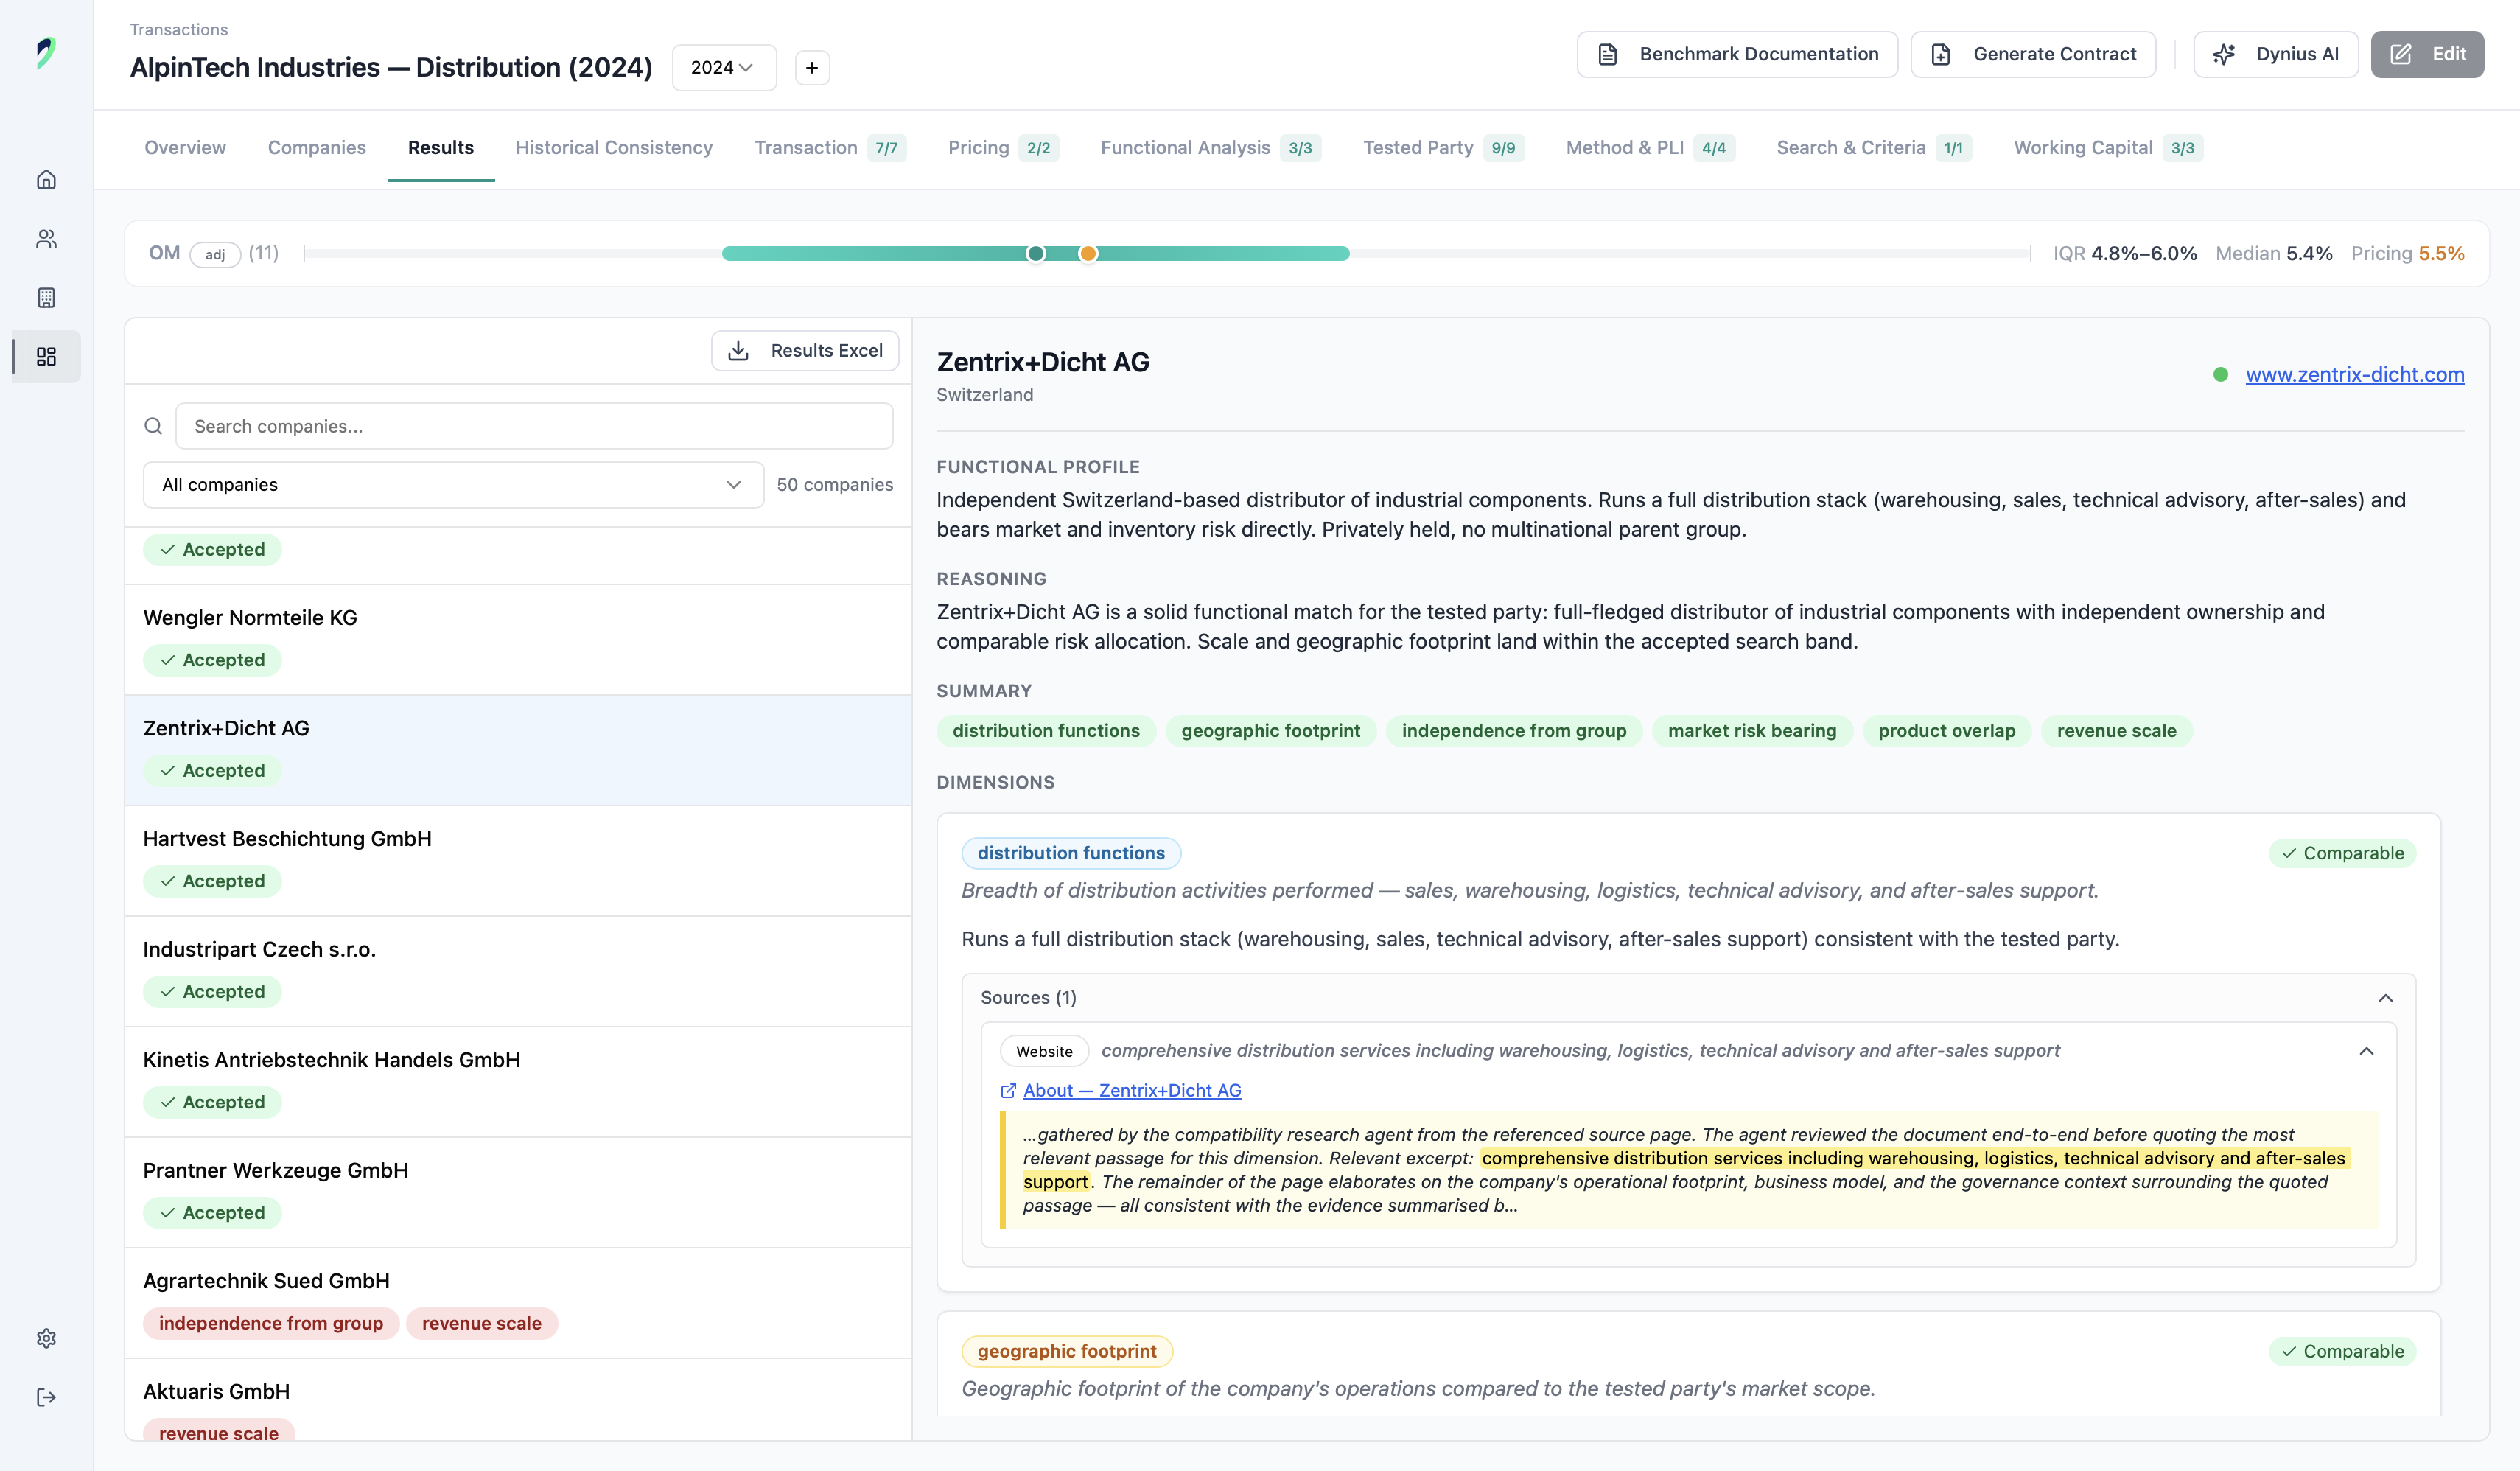Click the distribution functions summary tag
Screen dimensions: 2520x1471
click(x=1046, y=731)
